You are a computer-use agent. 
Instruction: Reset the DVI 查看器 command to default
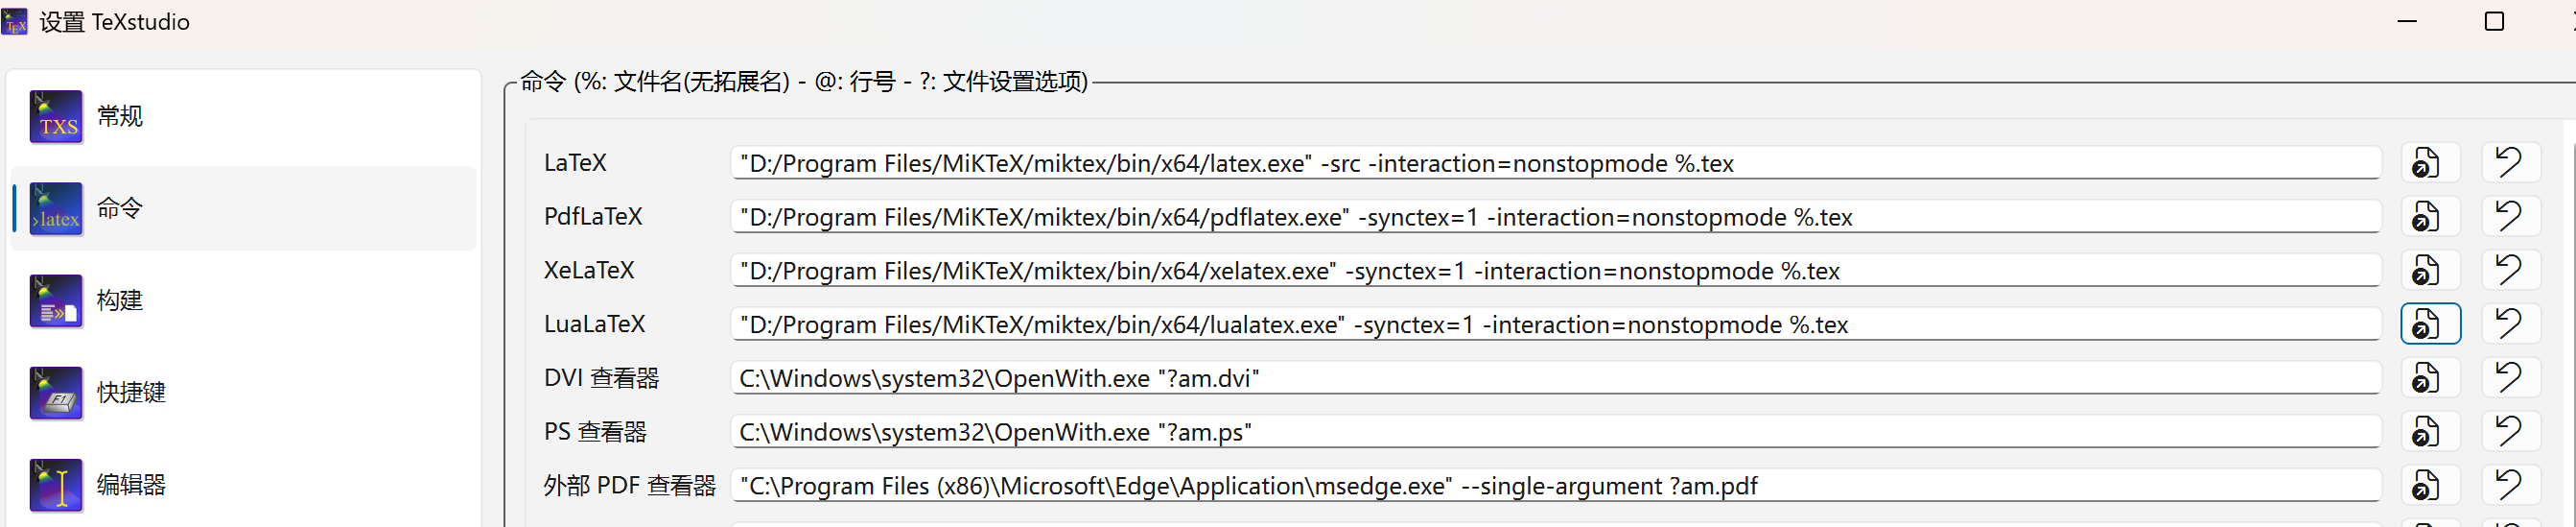point(2509,378)
